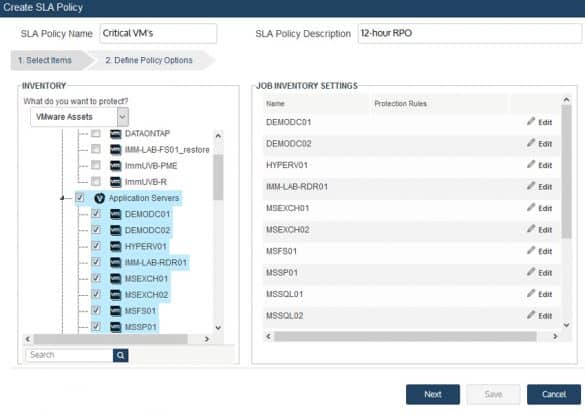Click the job inventory vertical scrollbar thumb
Image resolution: width=585 pixels, height=414 pixels.
point(566,172)
